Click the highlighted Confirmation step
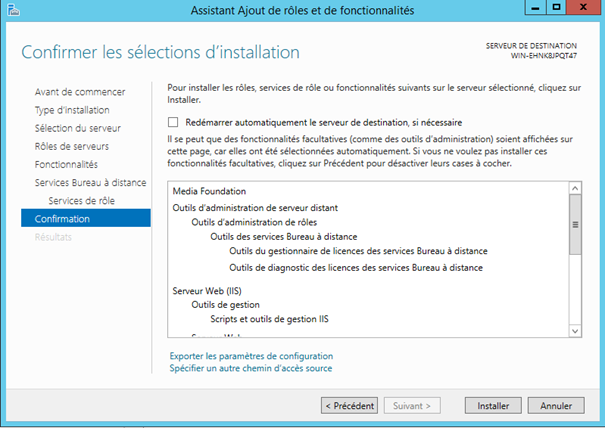Screen dimensions: 605x428 pyautogui.click(x=62, y=219)
